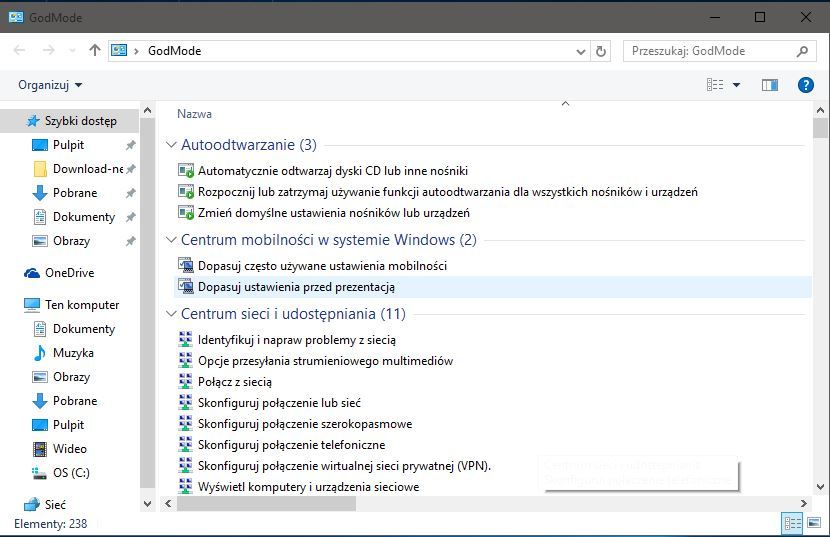Click the Forward navigation arrow
830x537 pixels.
click(48, 50)
